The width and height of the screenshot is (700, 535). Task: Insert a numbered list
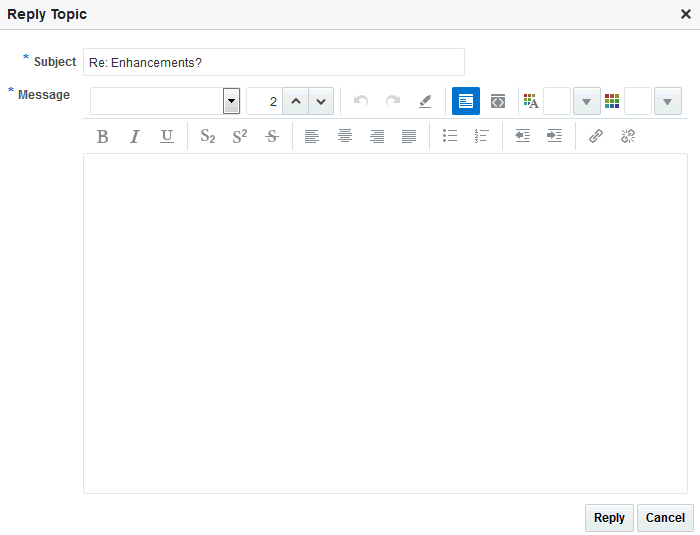[x=482, y=136]
